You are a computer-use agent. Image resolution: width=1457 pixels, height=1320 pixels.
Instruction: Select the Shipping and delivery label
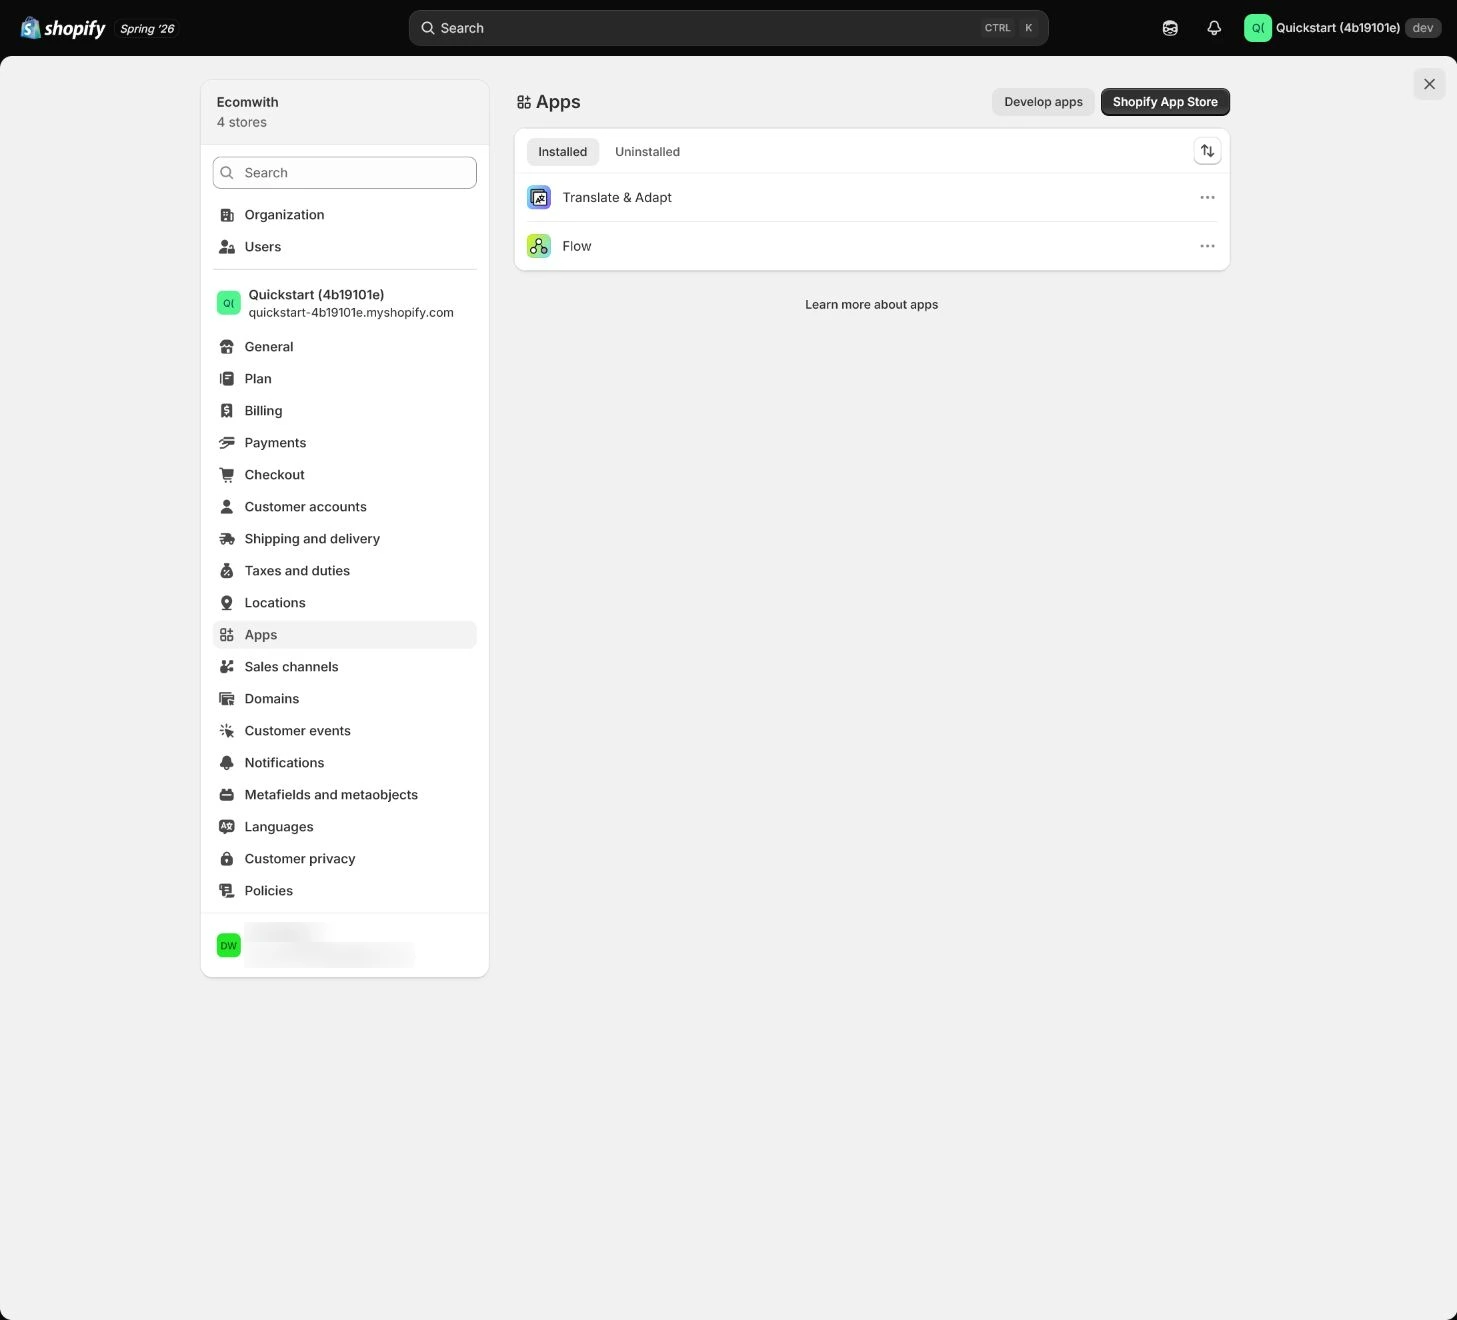(312, 539)
